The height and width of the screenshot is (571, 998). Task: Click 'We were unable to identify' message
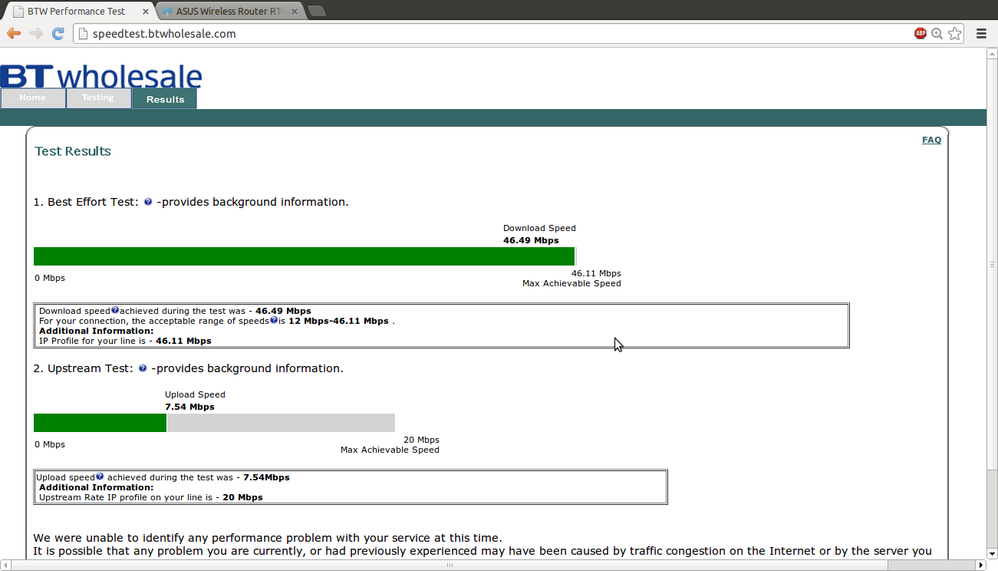click(267, 538)
